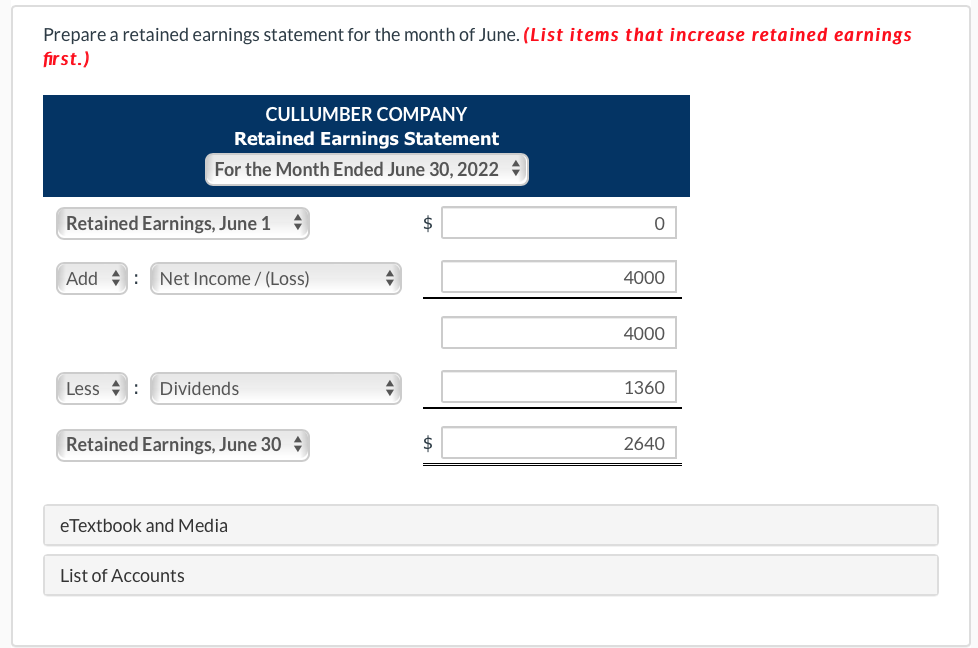Change the Less dropdown selection
This screenshot has width=978, height=648.
coord(92,389)
